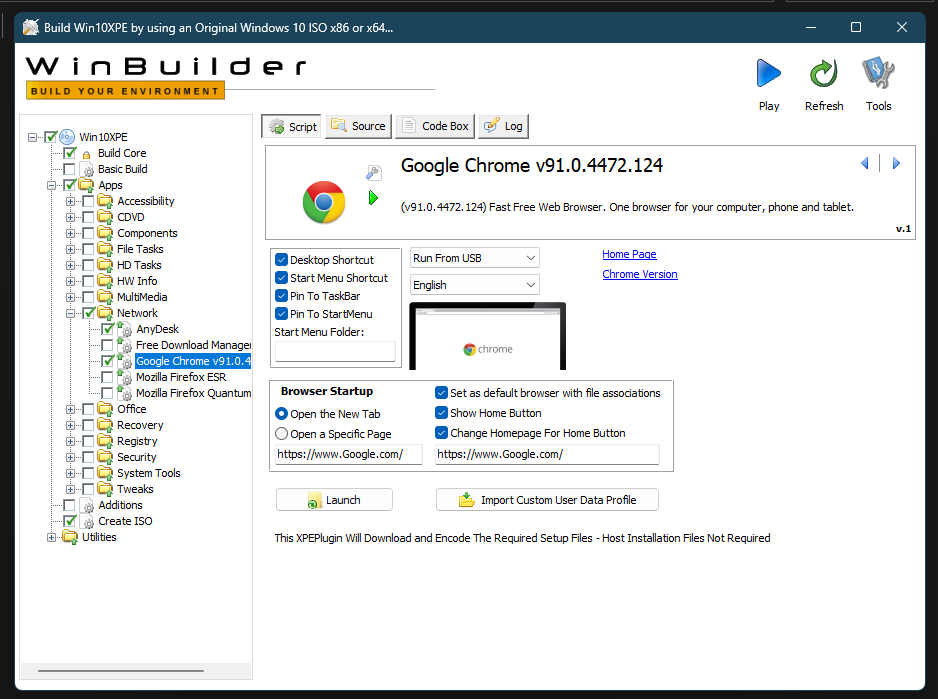Switch to the Script tab
The height and width of the screenshot is (699, 938).
click(x=291, y=126)
